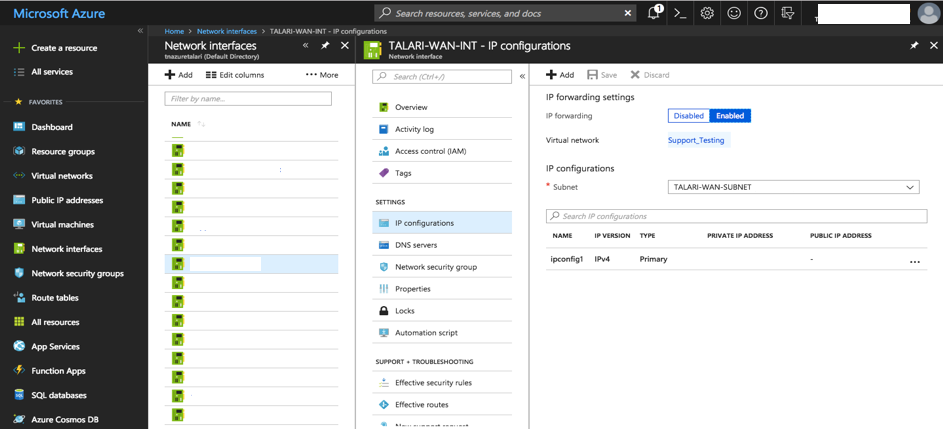Click App Services sidebar icon
This screenshot has width=943, height=429.
click(x=19, y=347)
